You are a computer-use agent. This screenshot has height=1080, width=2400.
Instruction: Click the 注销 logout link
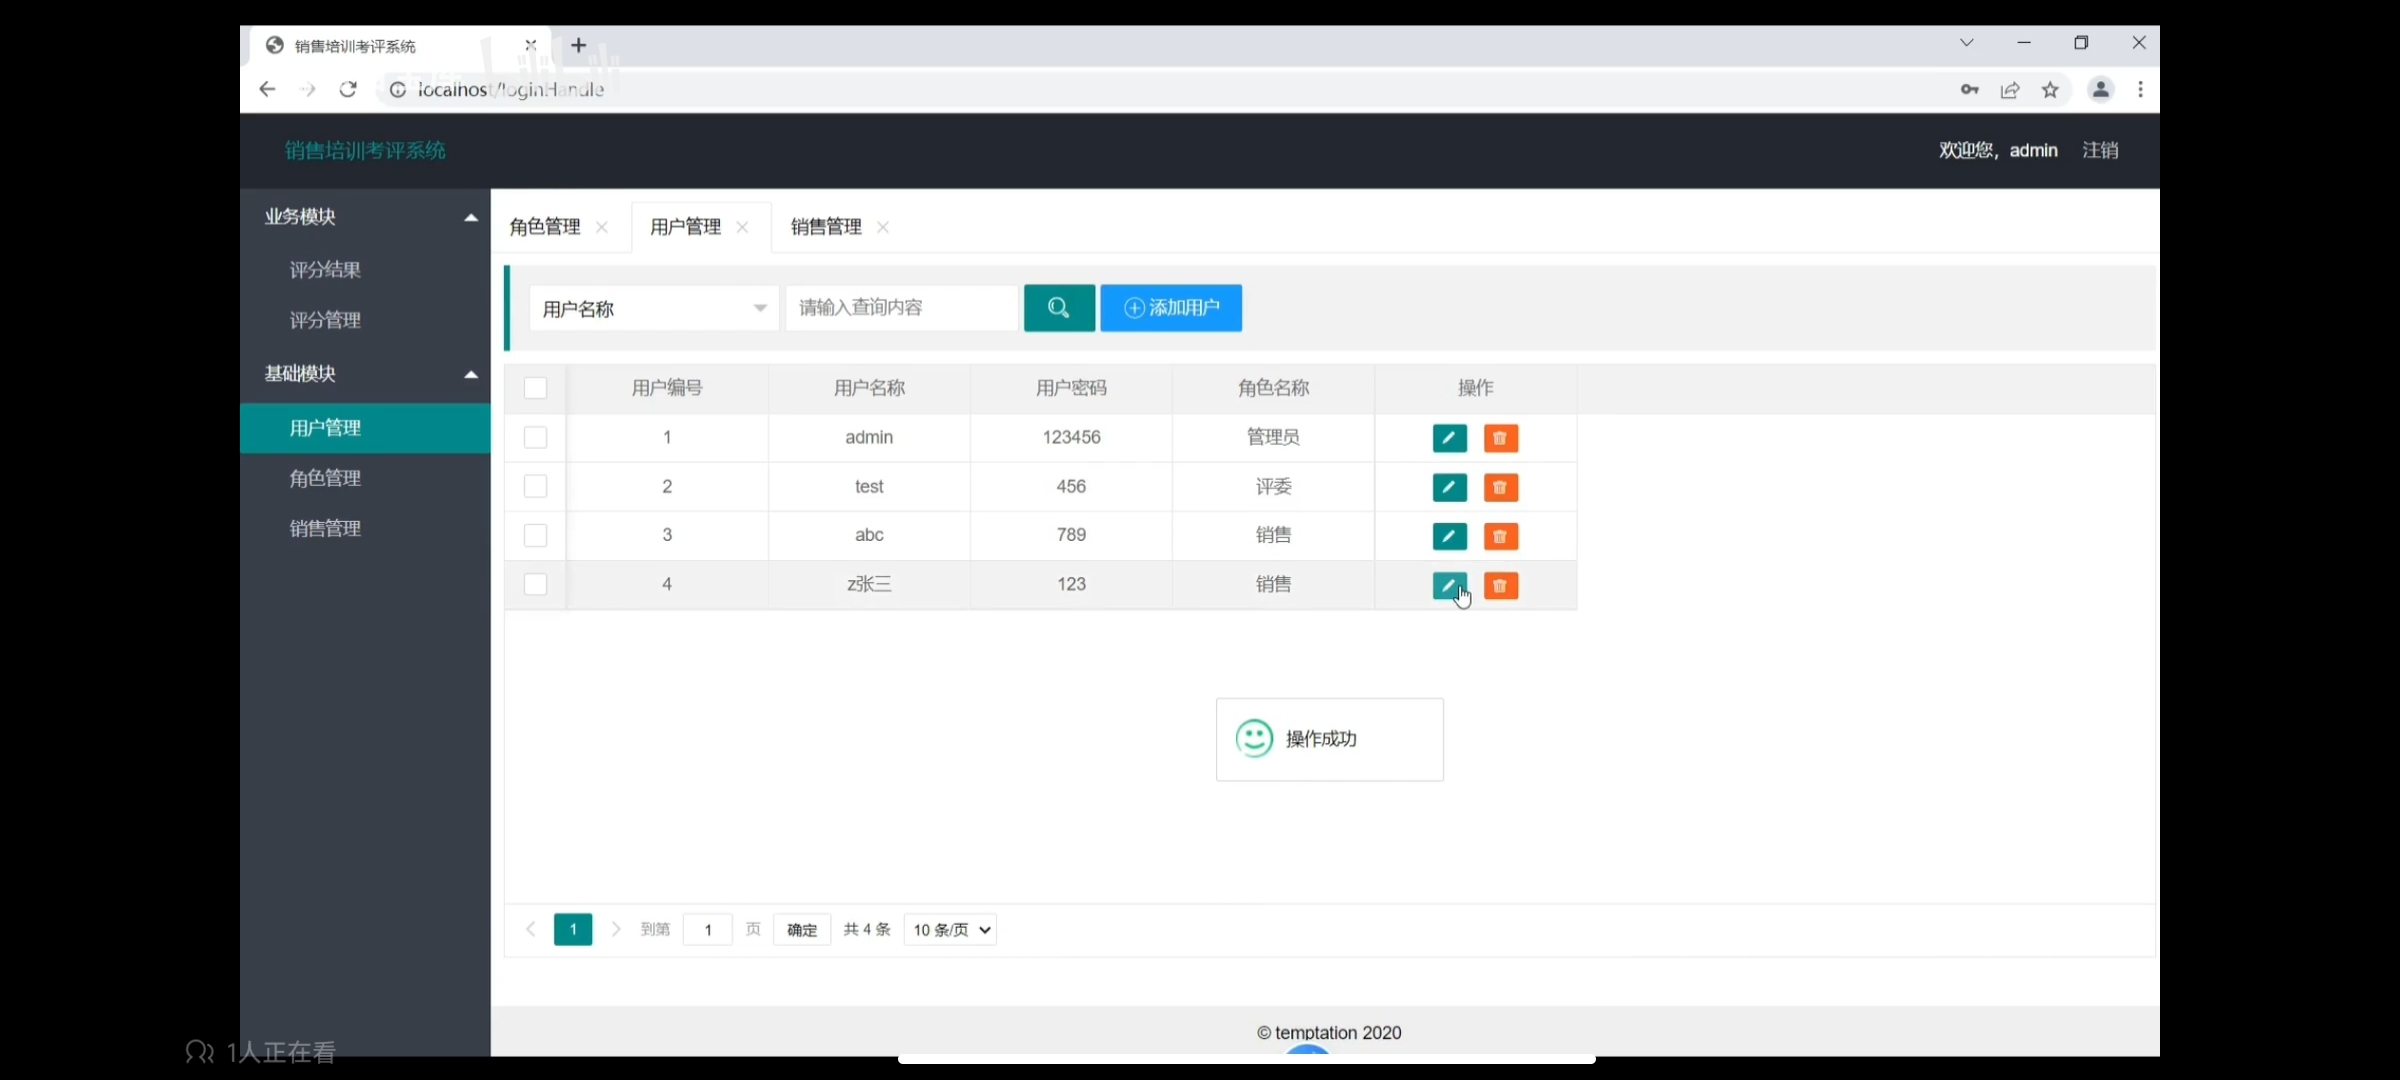pyautogui.click(x=2100, y=151)
